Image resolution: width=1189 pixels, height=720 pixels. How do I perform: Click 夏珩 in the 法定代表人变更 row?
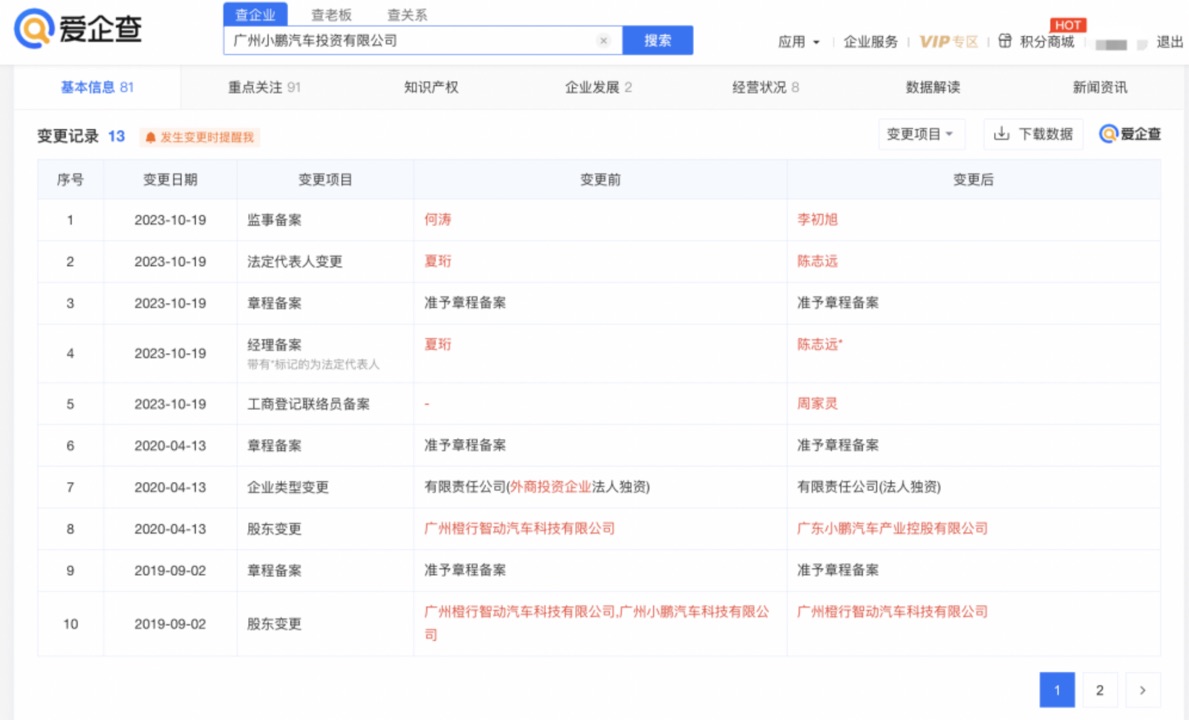(438, 261)
